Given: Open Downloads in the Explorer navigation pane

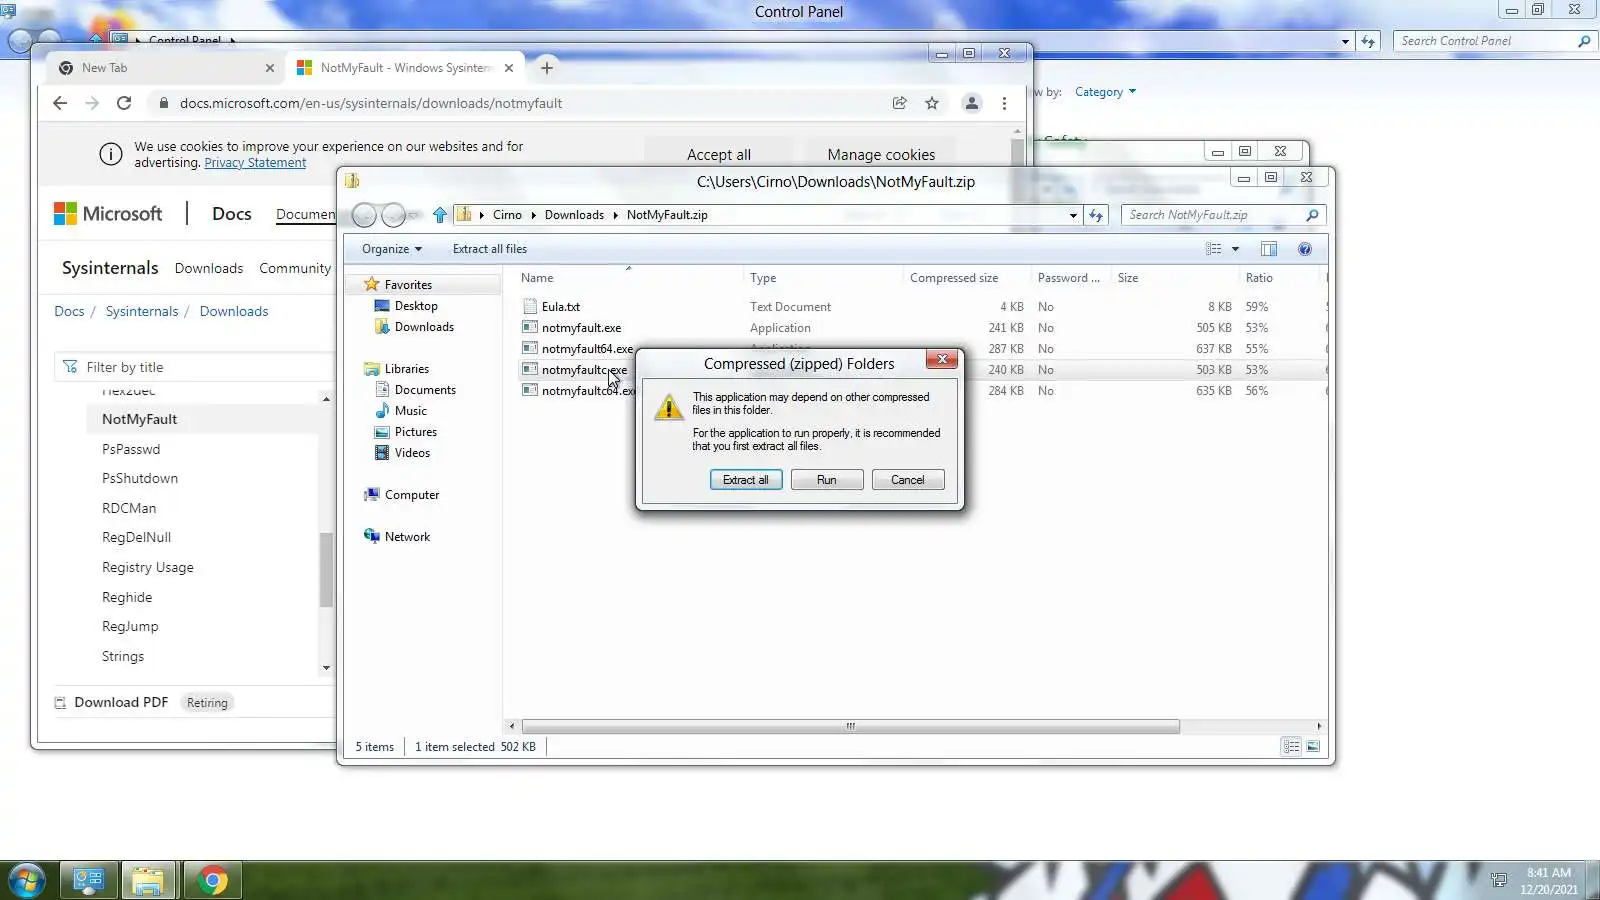Looking at the screenshot, I should [424, 327].
